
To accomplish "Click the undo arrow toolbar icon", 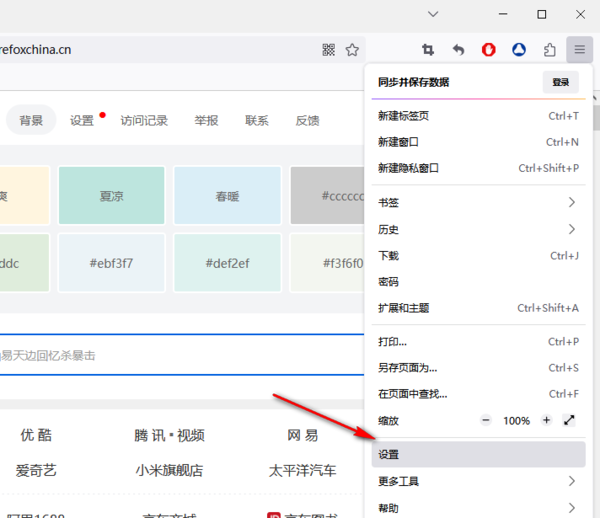I will point(458,50).
